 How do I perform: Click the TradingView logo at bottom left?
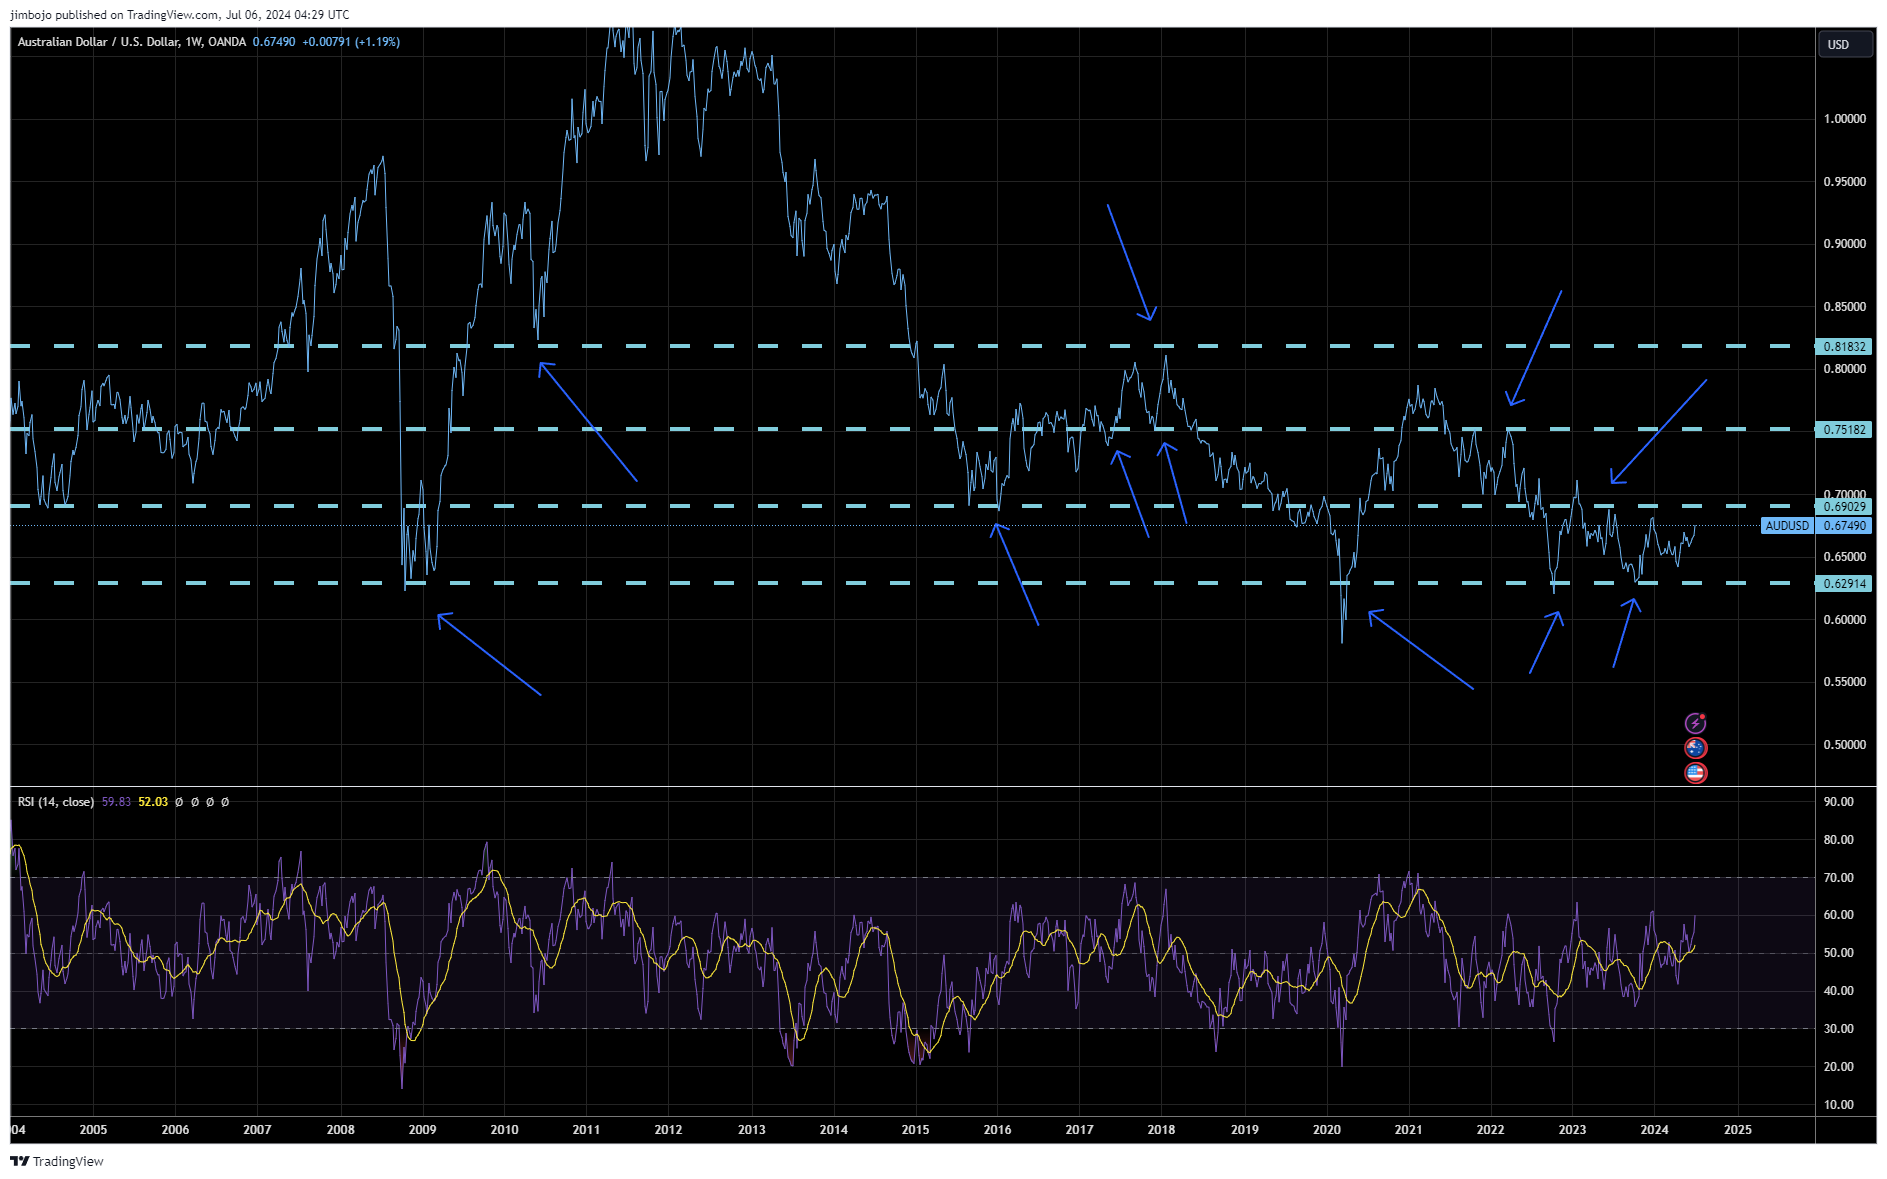(x=57, y=1161)
